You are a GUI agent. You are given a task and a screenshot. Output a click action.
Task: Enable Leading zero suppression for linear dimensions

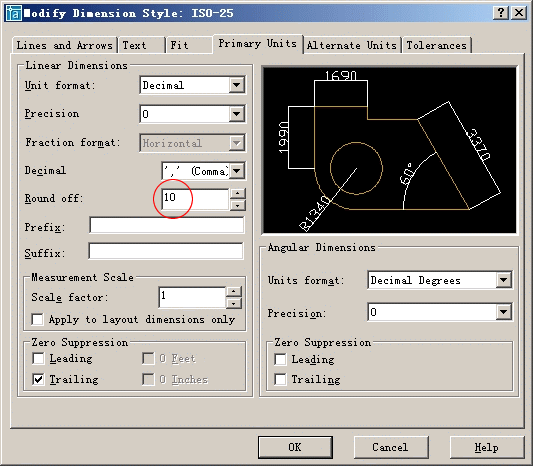(x=38, y=358)
